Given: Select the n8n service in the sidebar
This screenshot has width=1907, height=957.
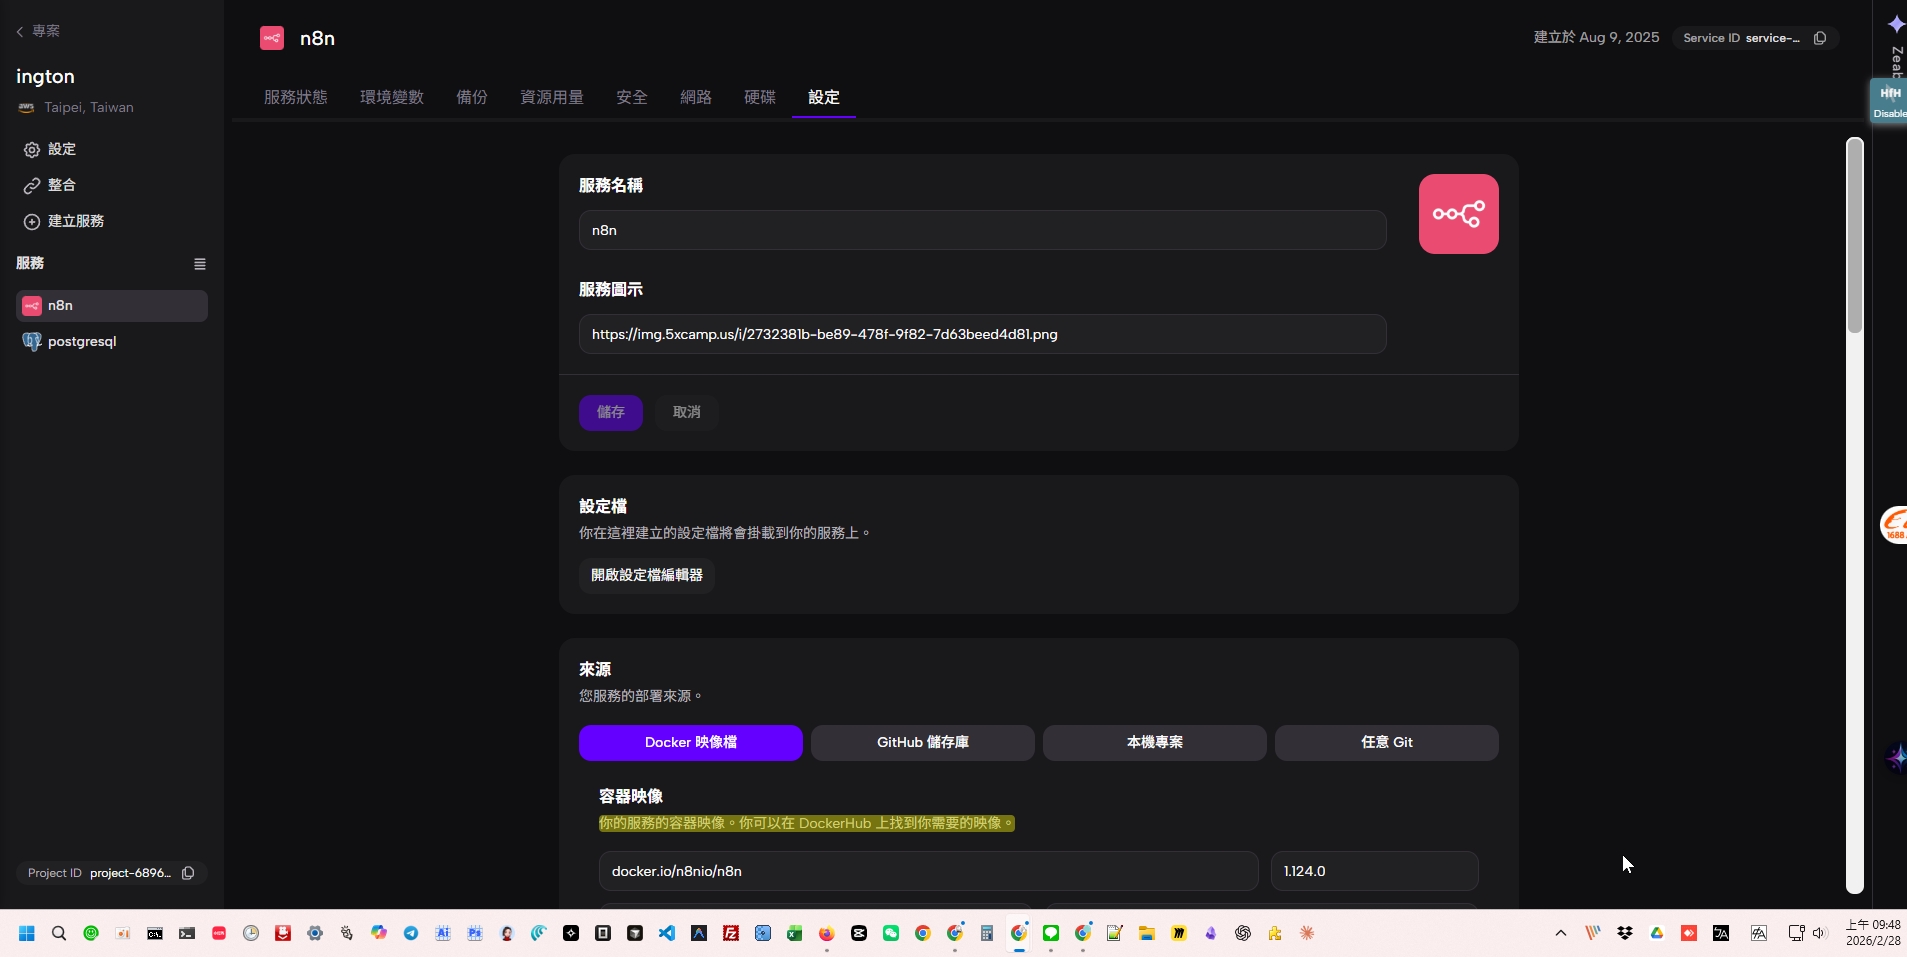Looking at the screenshot, I should click(112, 306).
